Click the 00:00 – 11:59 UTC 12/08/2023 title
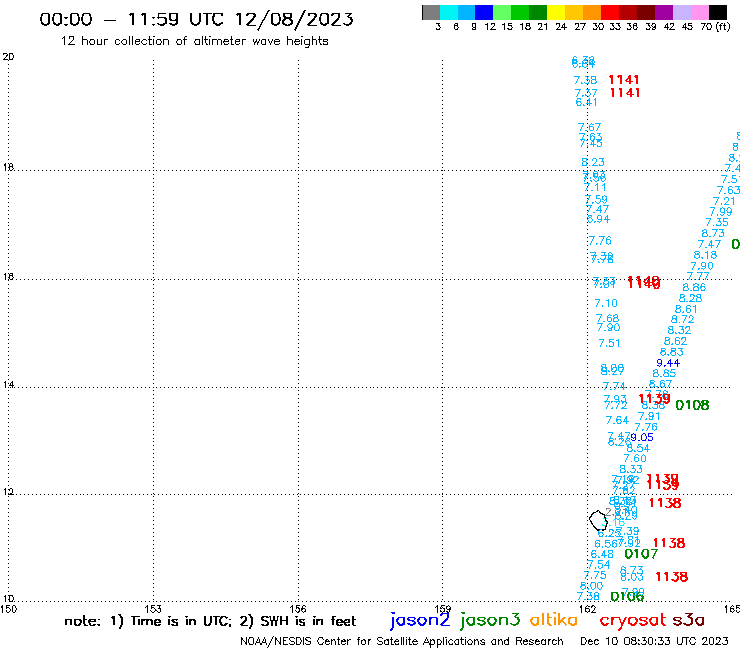Image resolution: width=740 pixels, height=650 pixels. [x=196, y=19]
